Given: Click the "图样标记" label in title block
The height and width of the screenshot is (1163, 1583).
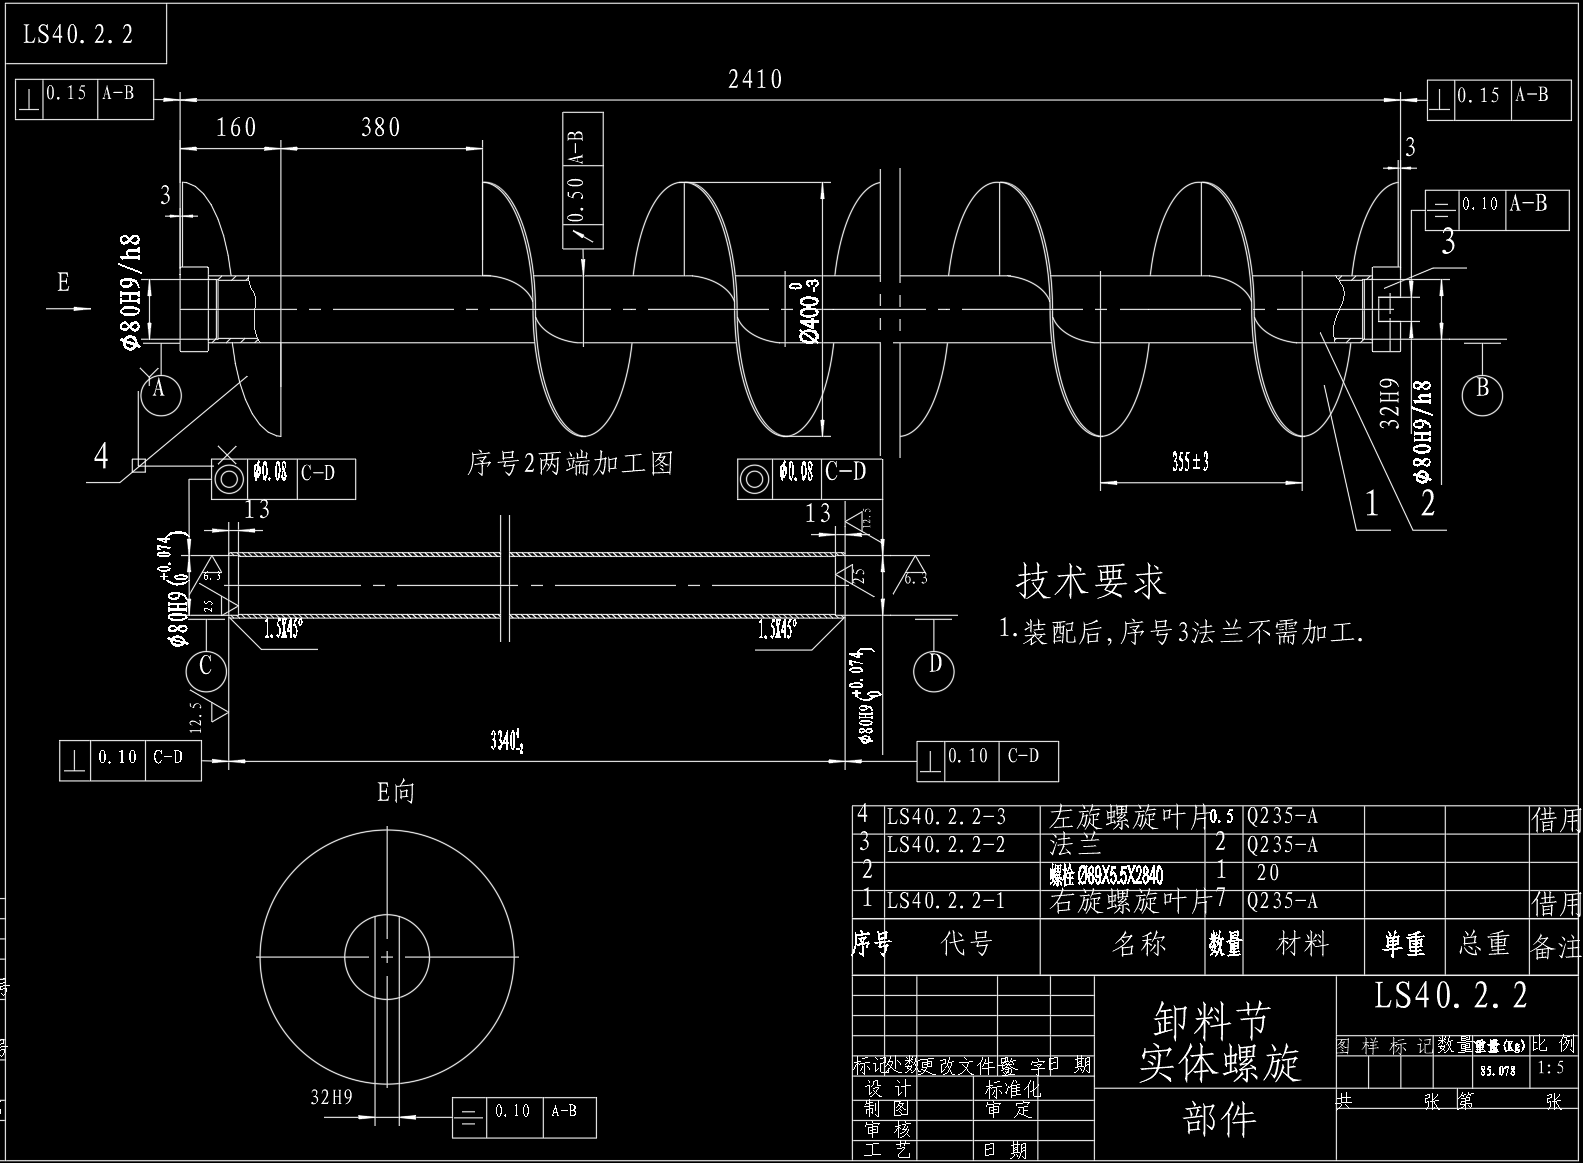Looking at the screenshot, I should pos(1385,1045).
